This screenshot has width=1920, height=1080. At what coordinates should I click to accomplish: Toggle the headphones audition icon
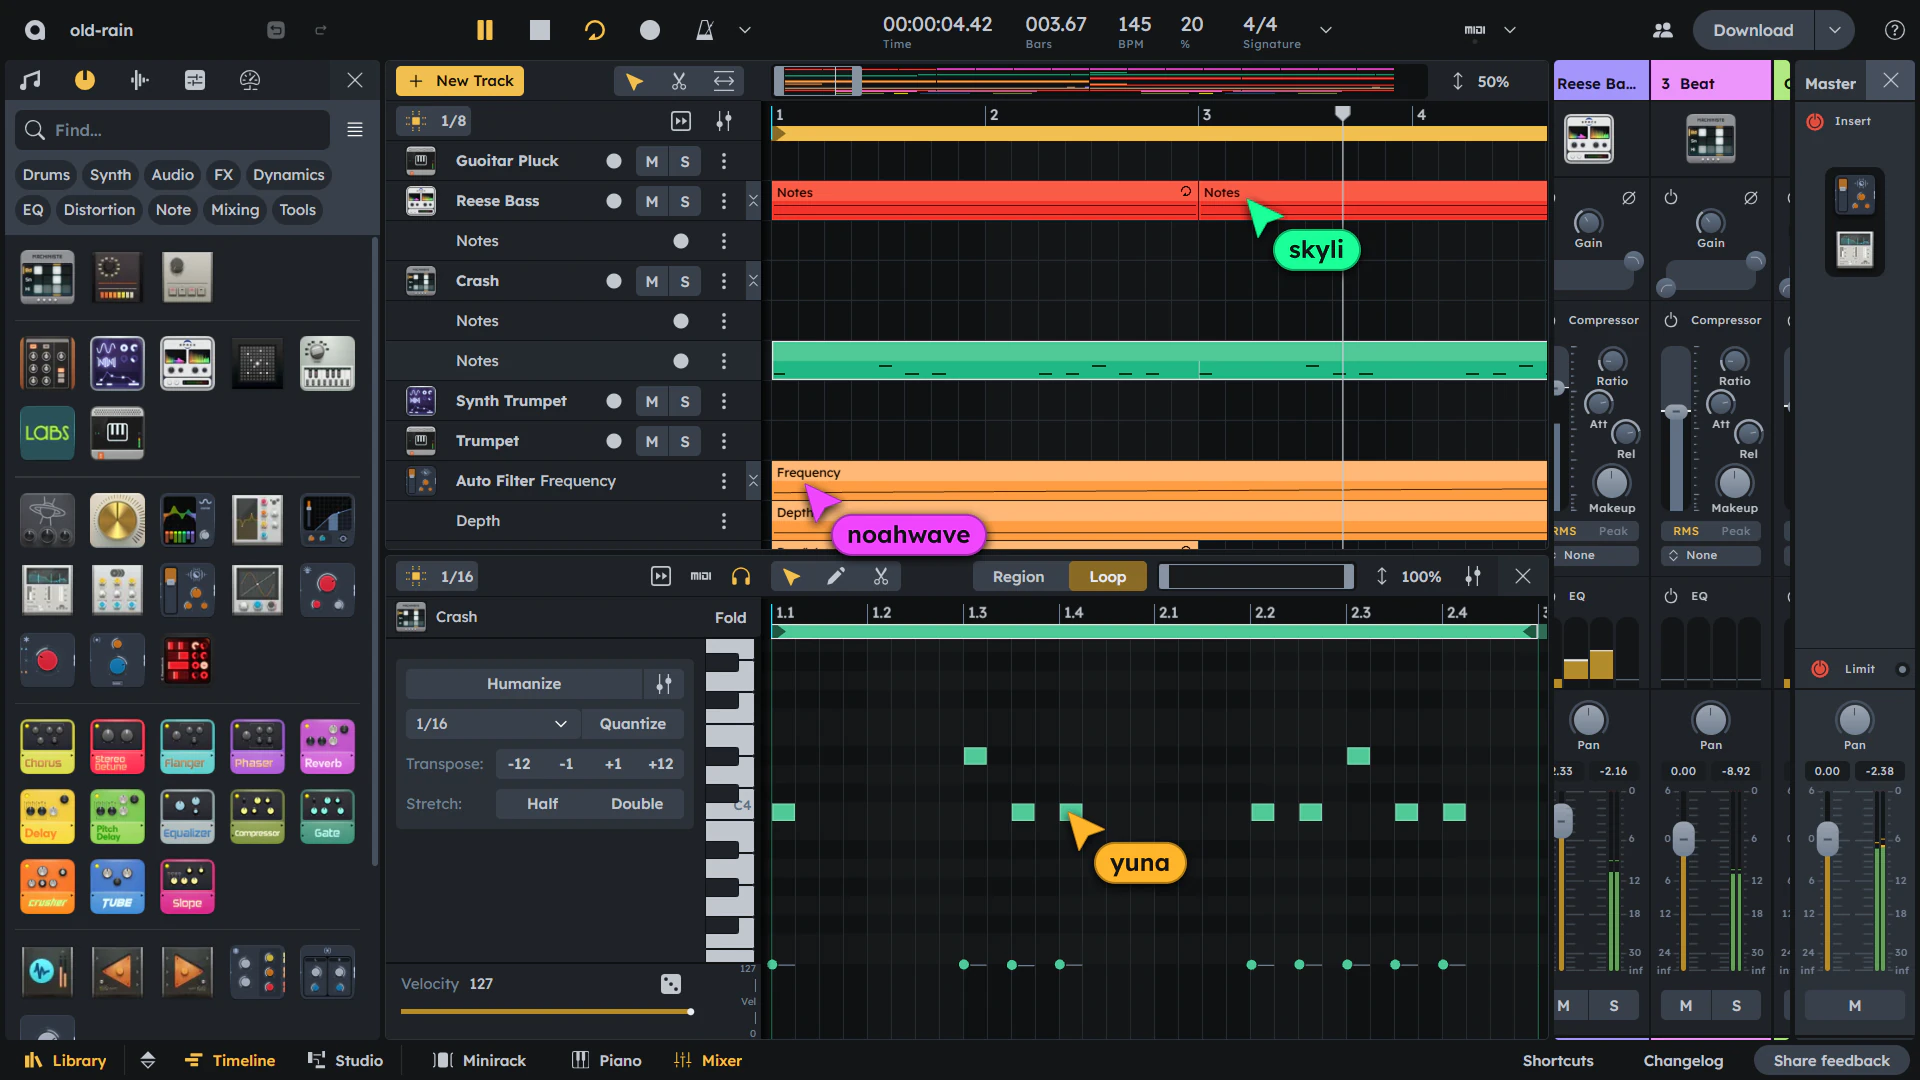[x=741, y=576]
